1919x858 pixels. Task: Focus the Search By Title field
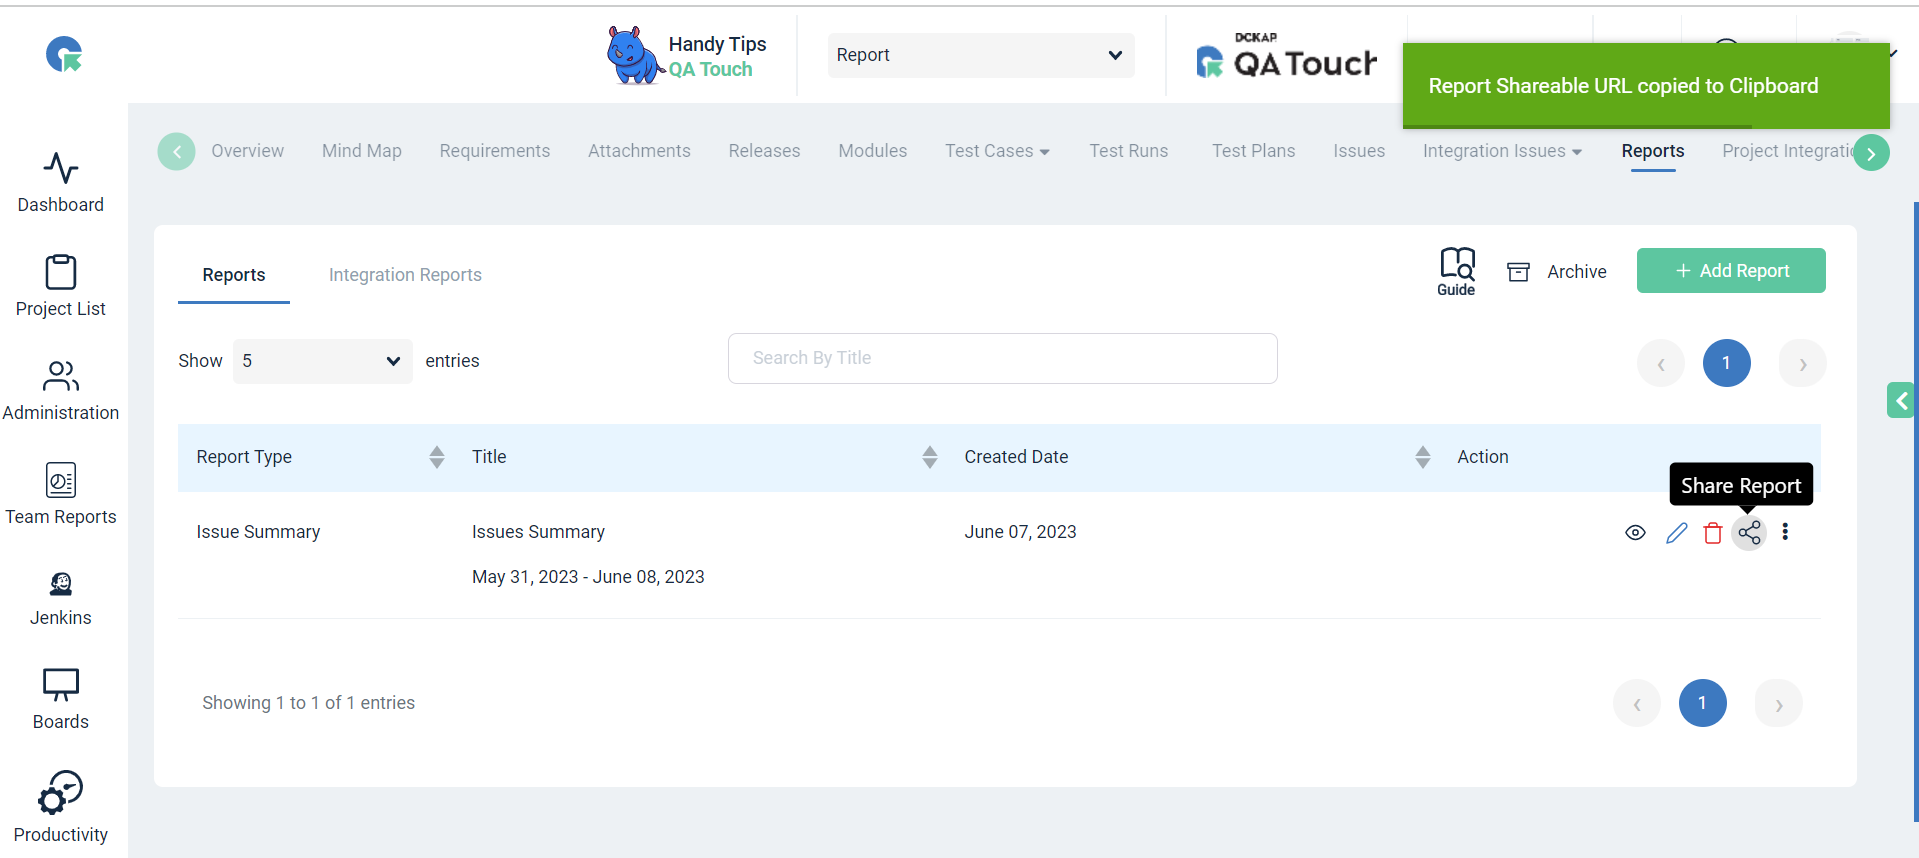(x=1003, y=358)
